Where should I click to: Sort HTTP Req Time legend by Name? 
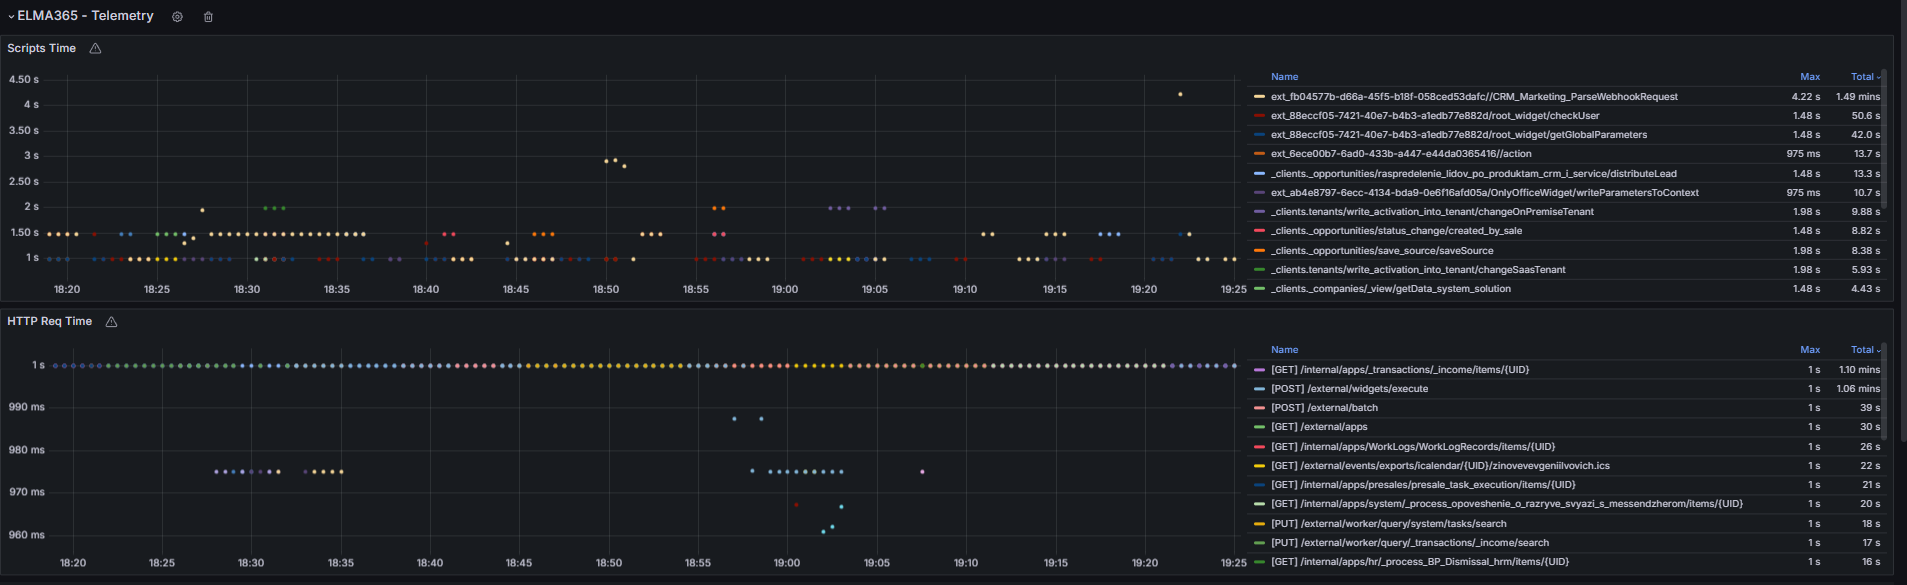coord(1284,349)
